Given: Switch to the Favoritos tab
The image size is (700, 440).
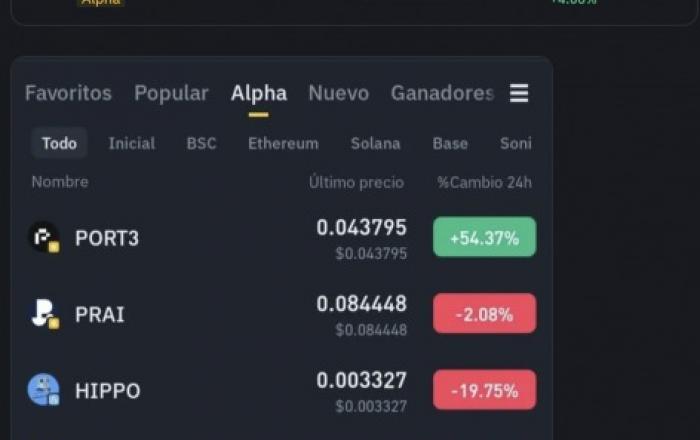Looking at the screenshot, I should click(x=68, y=93).
